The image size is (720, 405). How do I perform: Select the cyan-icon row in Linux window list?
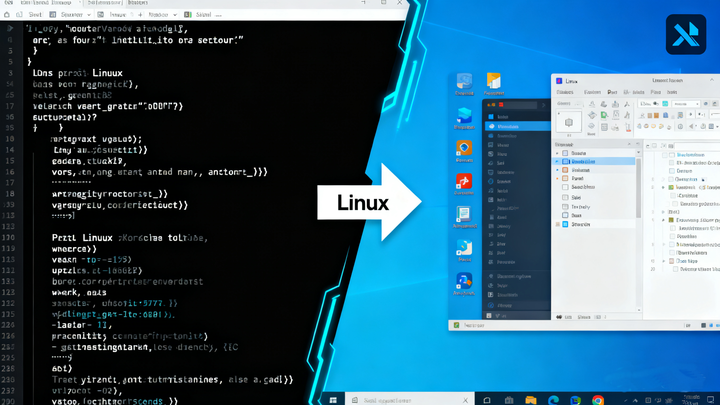[x=595, y=224]
